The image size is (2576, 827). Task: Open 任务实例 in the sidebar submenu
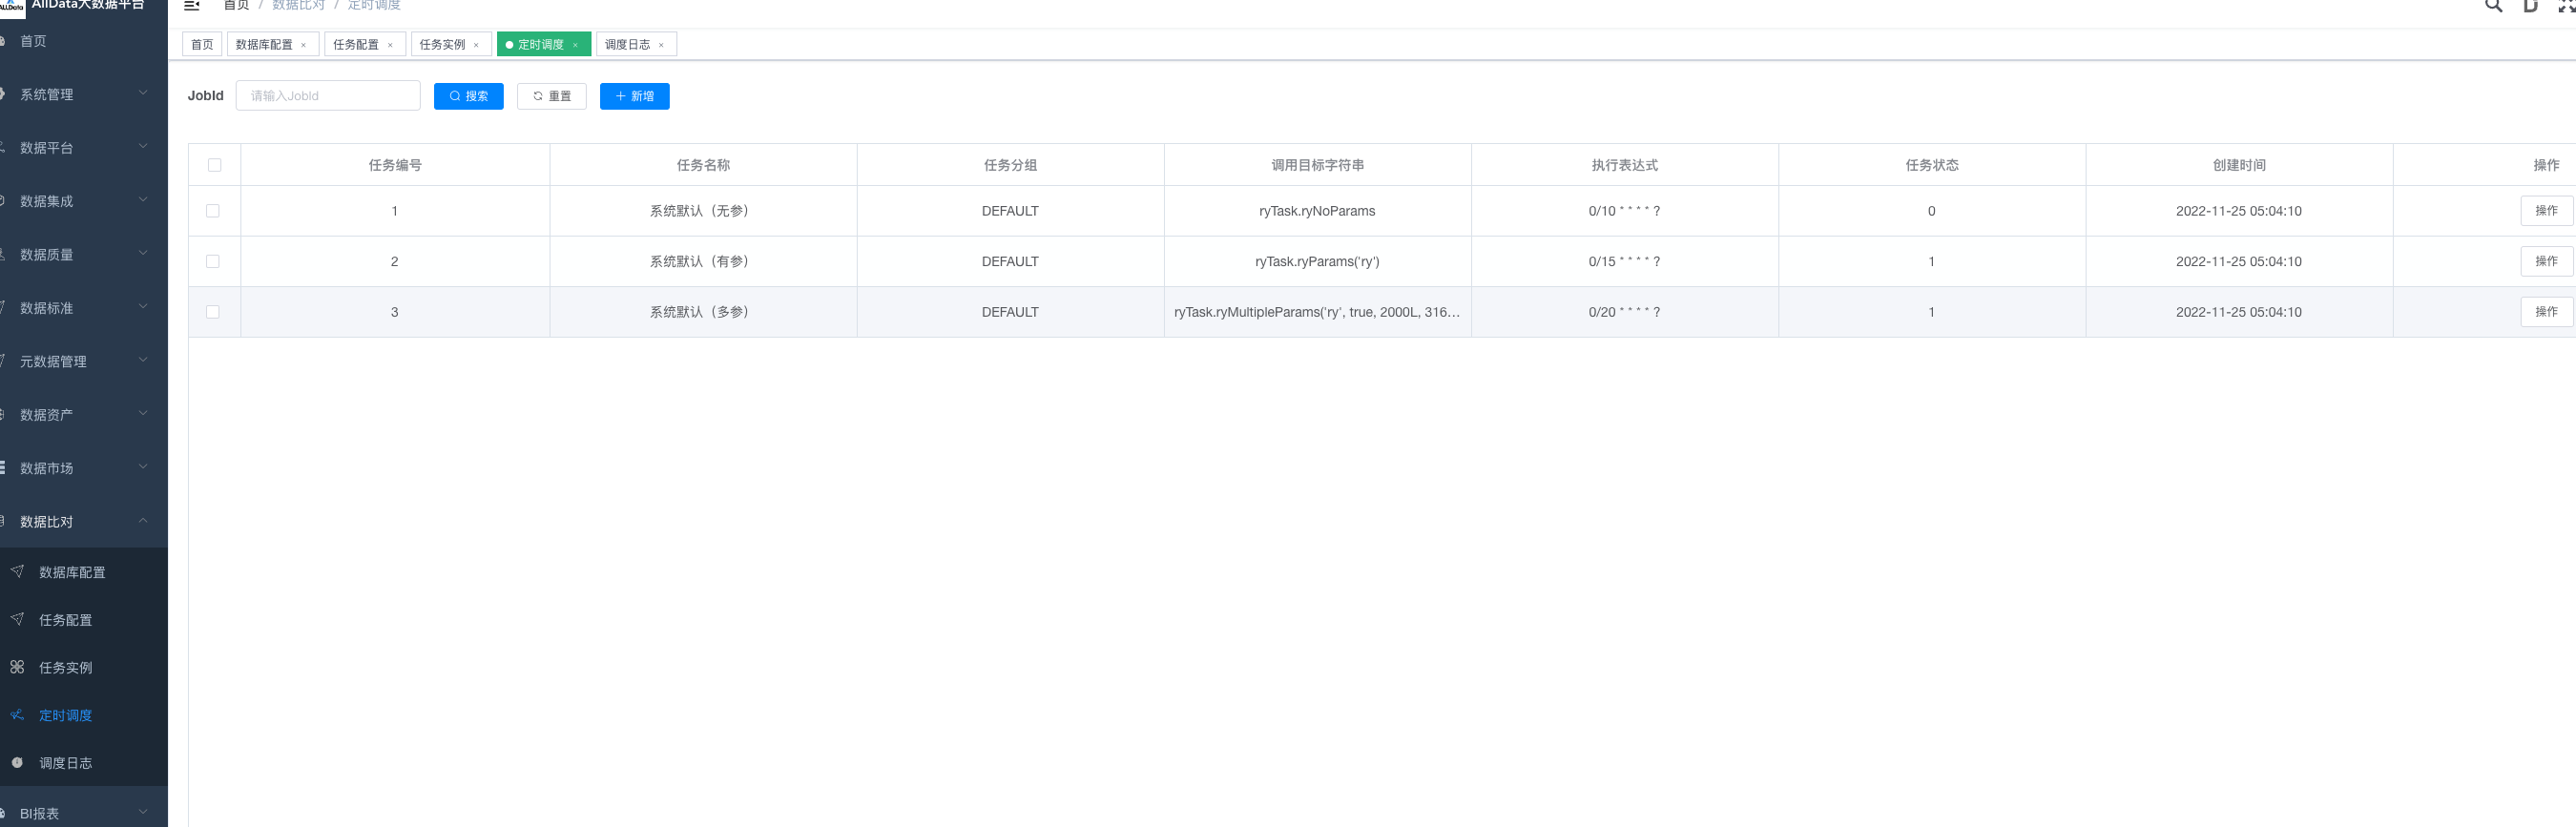84,667
